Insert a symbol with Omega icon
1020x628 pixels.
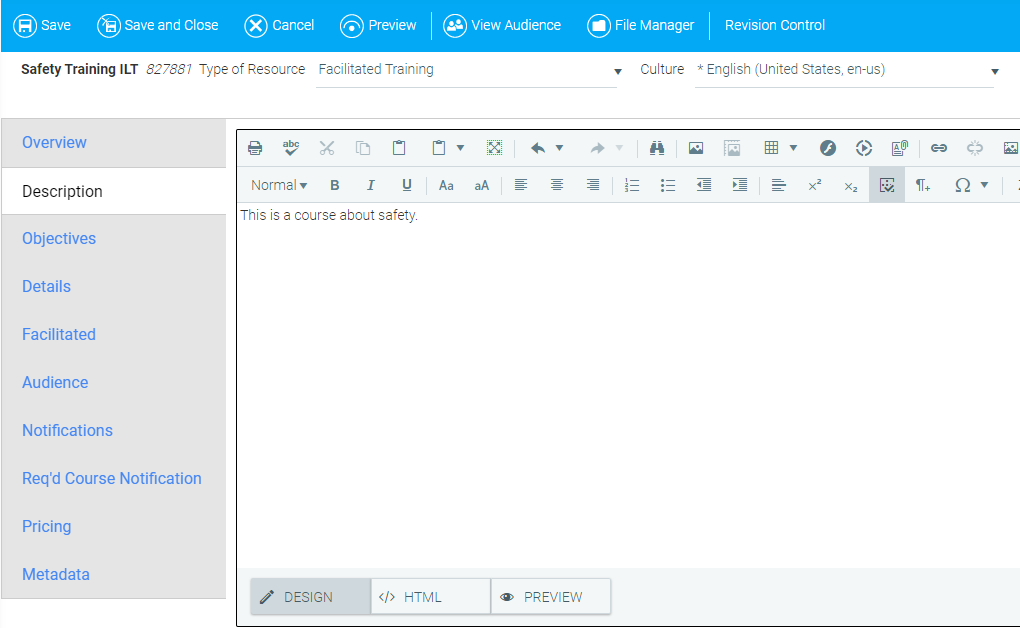963,185
